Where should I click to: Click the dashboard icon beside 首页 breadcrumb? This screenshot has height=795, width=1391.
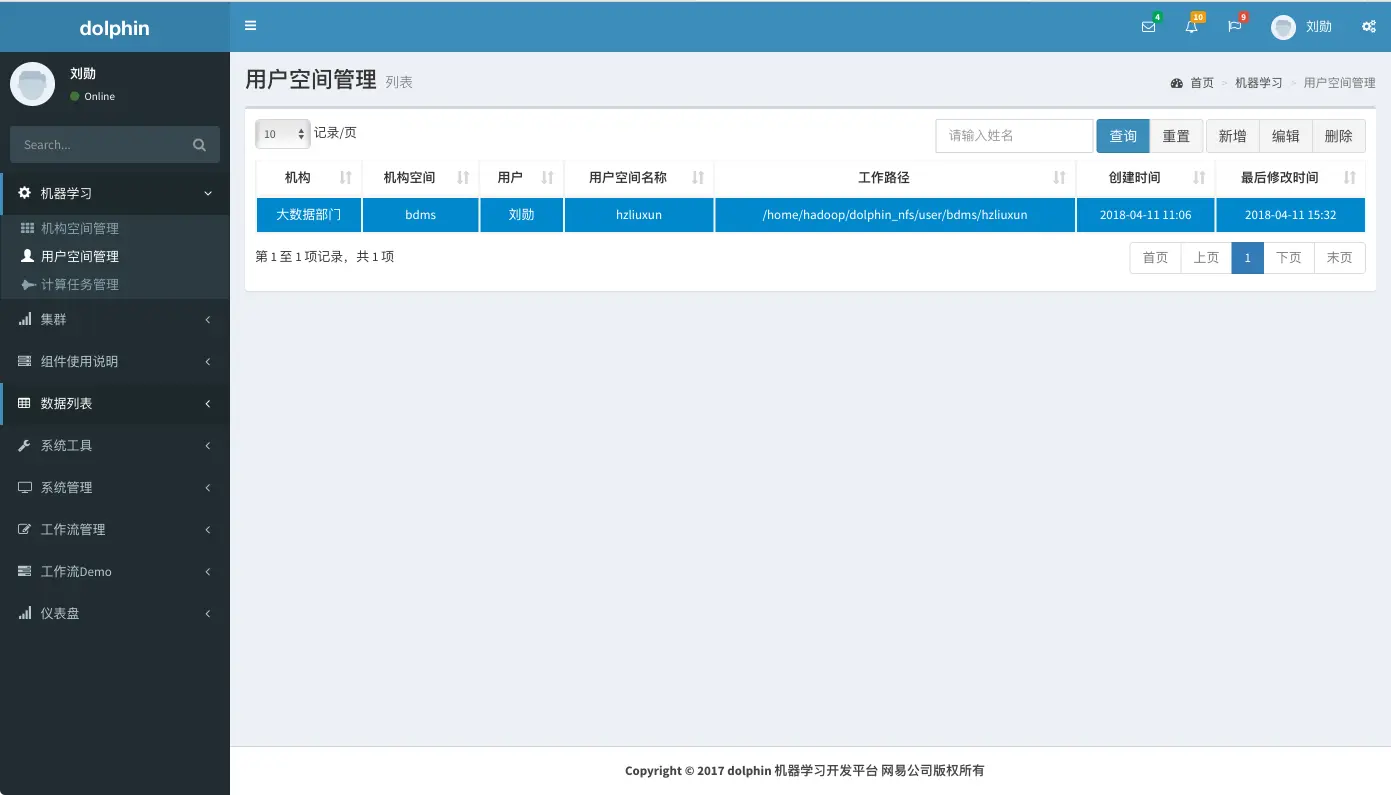pos(1177,83)
